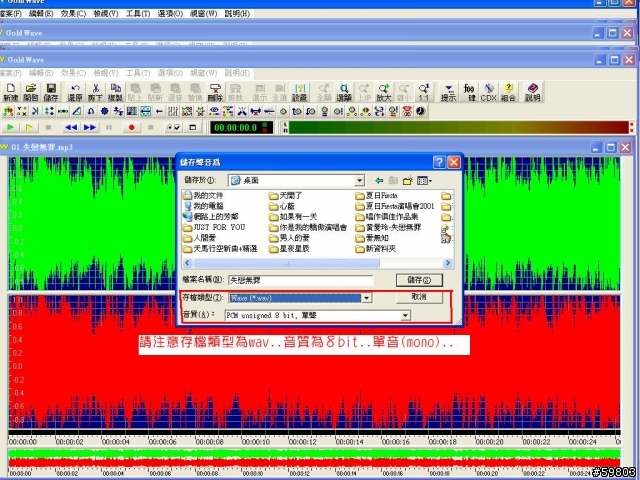640x480 pixels.
Task: Click the CDX audio extraction icon
Action: tap(489, 92)
